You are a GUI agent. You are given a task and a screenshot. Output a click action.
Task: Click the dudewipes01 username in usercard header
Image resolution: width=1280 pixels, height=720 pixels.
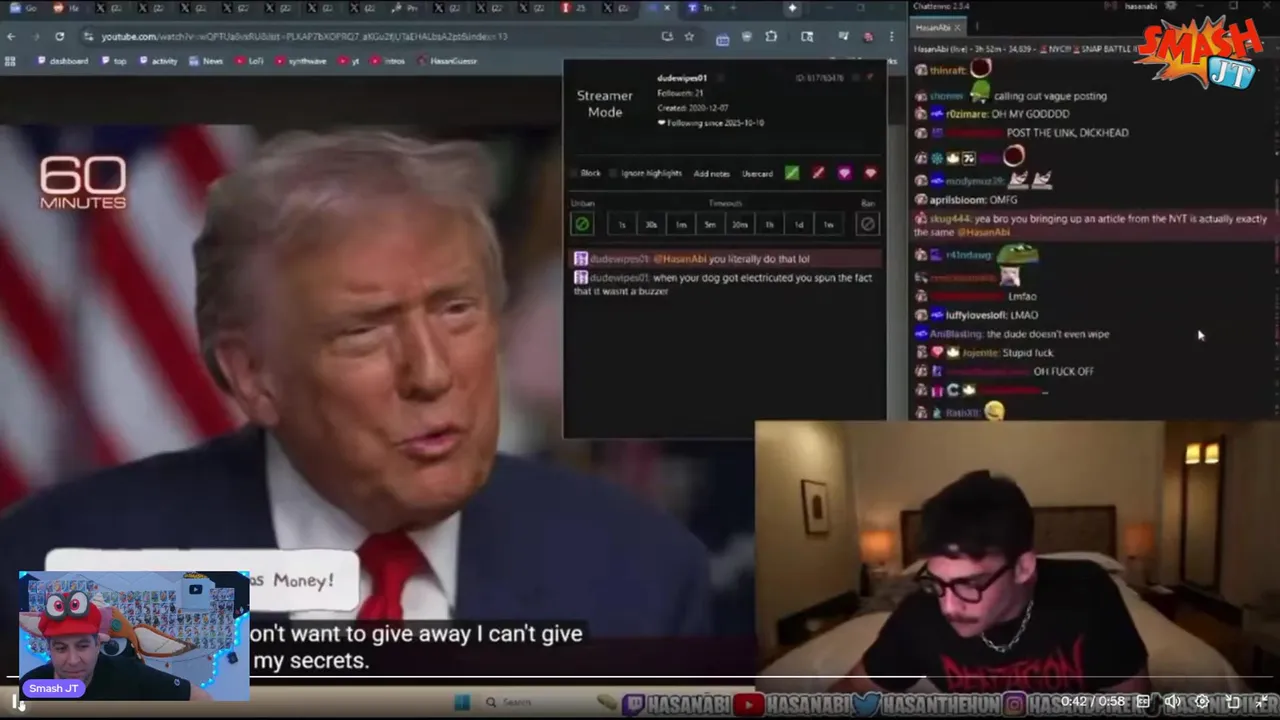(682, 78)
